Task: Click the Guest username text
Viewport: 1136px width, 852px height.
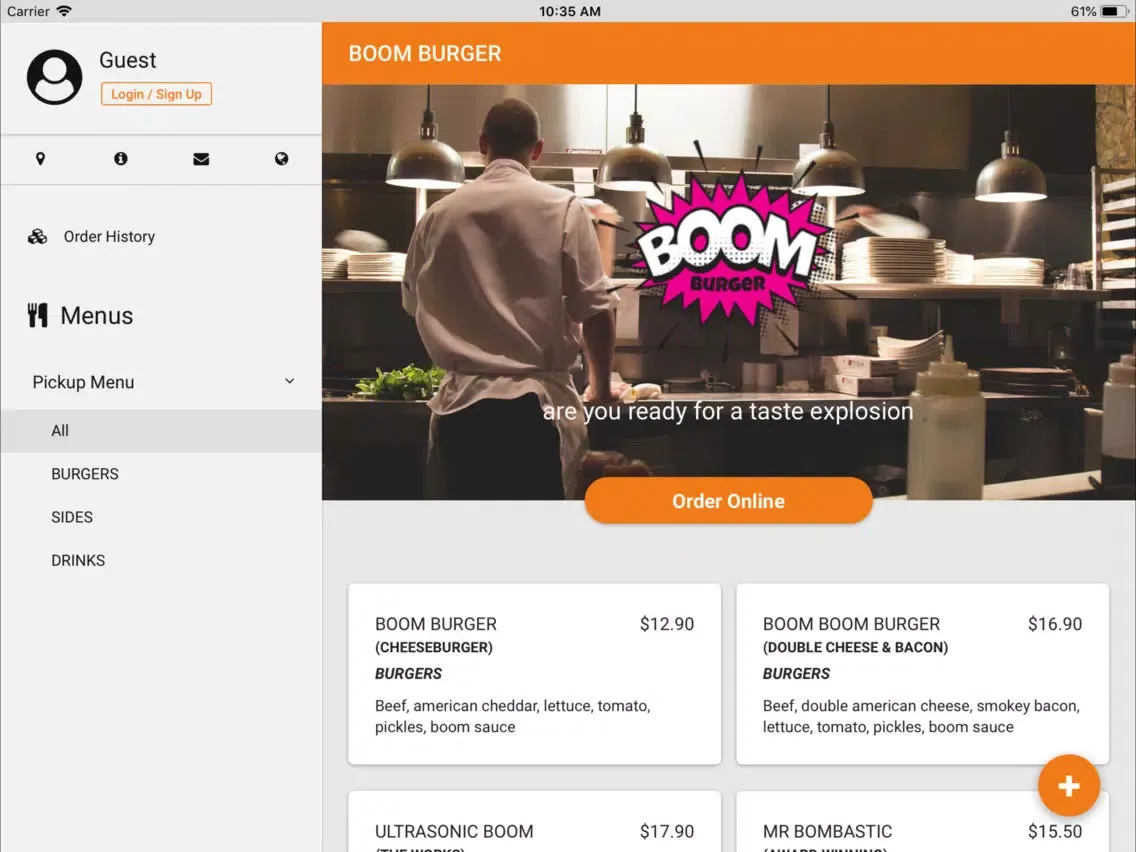Action: pyautogui.click(x=128, y=60)
